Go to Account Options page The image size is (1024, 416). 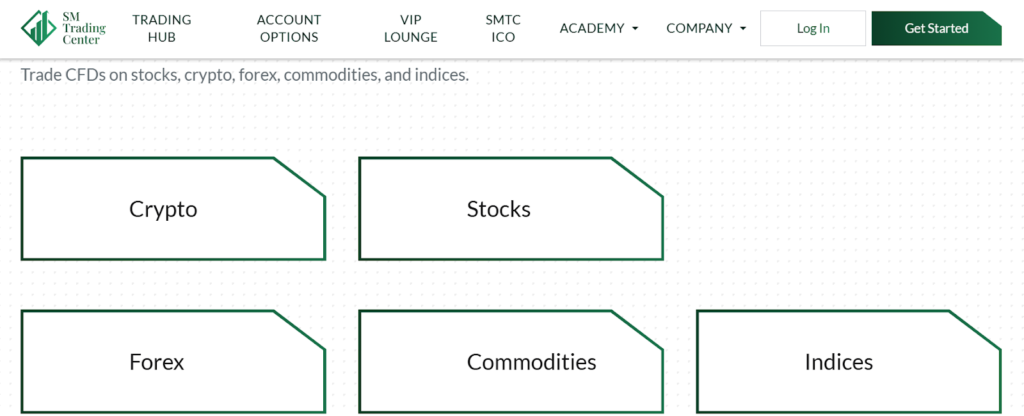click(x=289, y=28)
